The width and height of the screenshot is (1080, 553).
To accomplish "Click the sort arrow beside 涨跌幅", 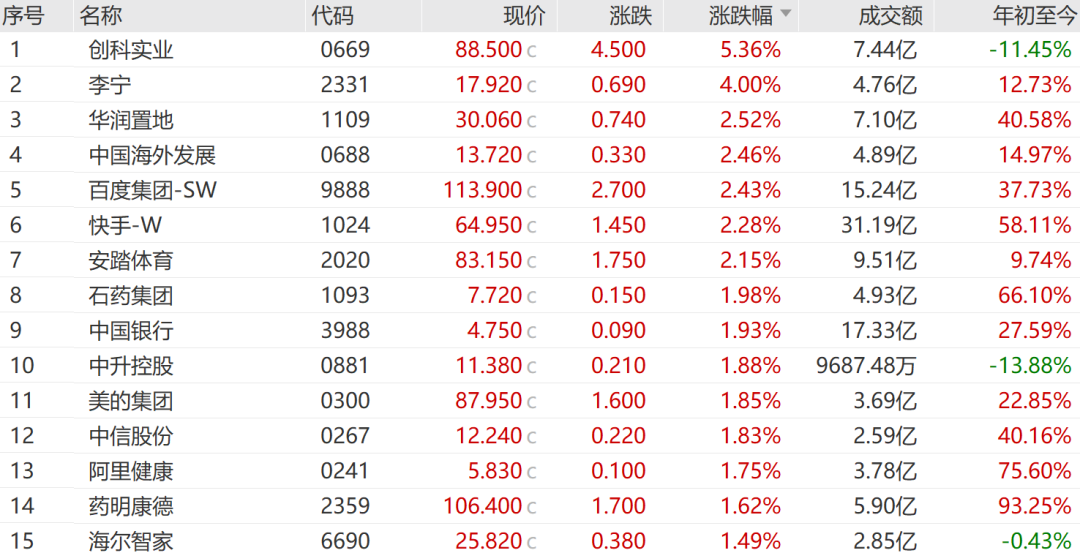I will pyautogui.click(x=786, y=14).
